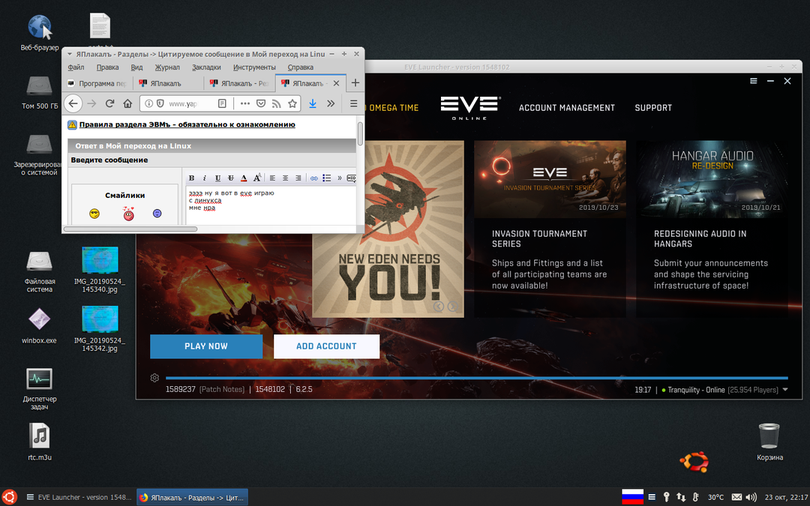Screen dimensions: 810x506
Task: Open the text color picker in editor
Action: pos(244,178)
